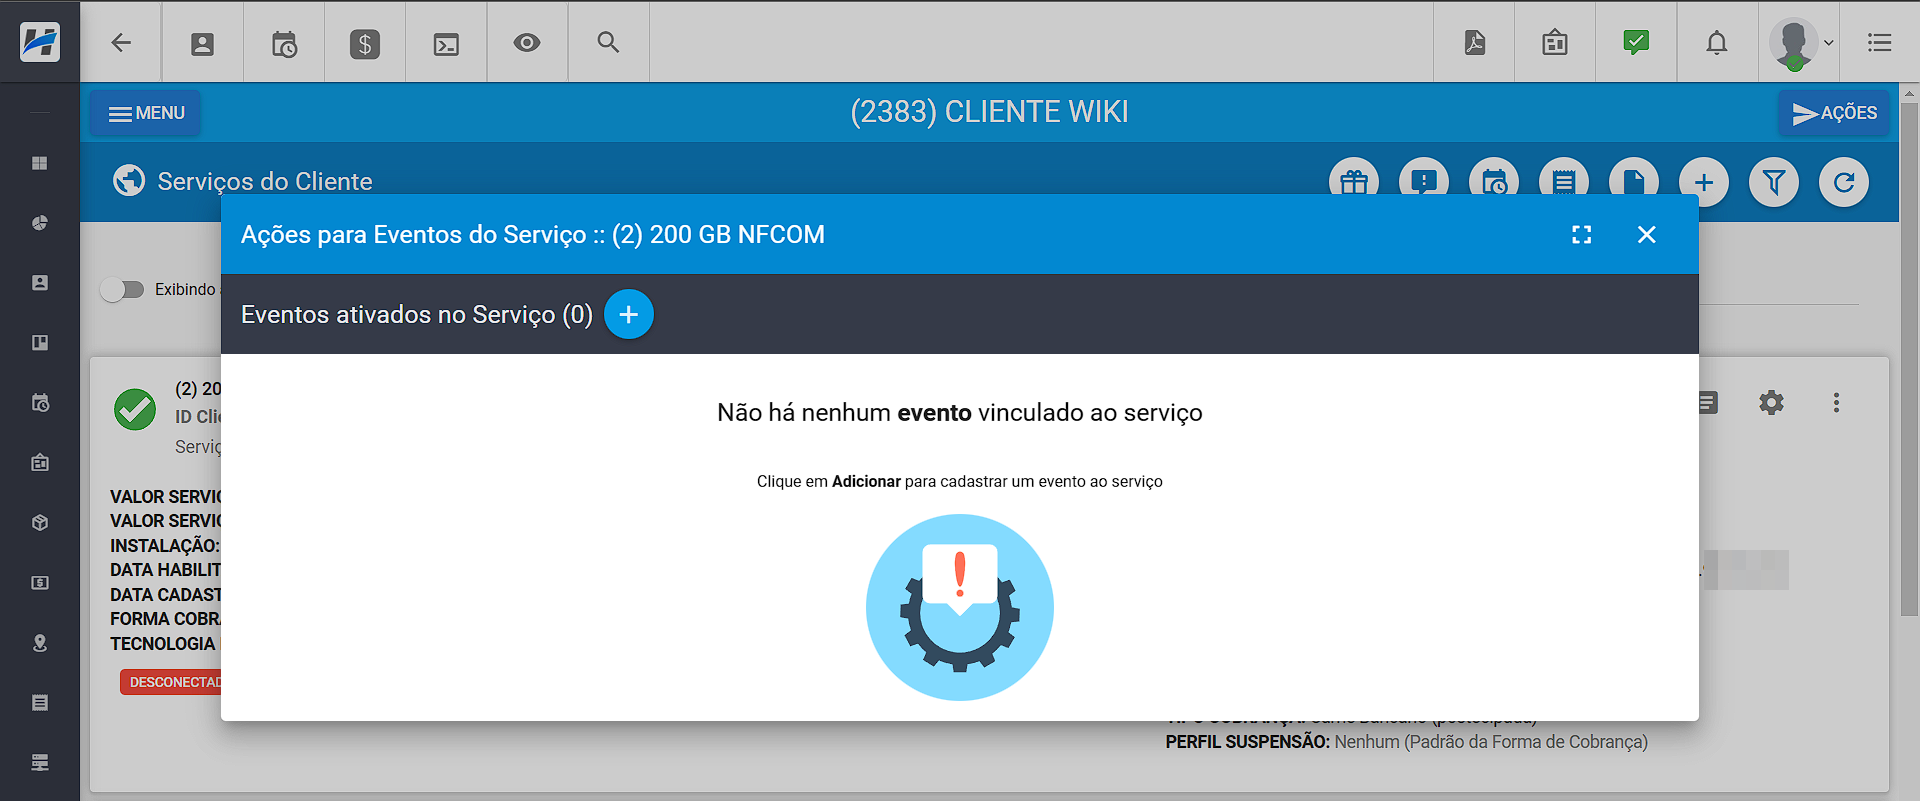Screen dimensions: 1920x801
Task: Open the three-dot menu on service card
Action: [x=1836, y=403]
